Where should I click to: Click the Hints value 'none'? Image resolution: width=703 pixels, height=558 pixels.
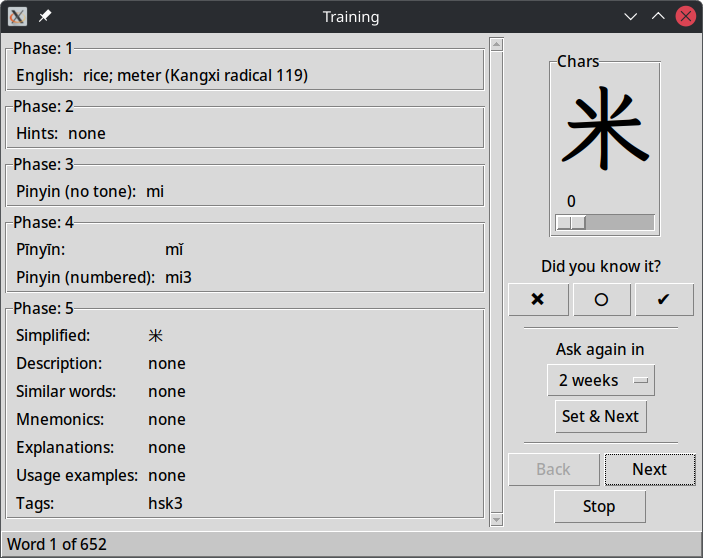[x=87, y=134]
